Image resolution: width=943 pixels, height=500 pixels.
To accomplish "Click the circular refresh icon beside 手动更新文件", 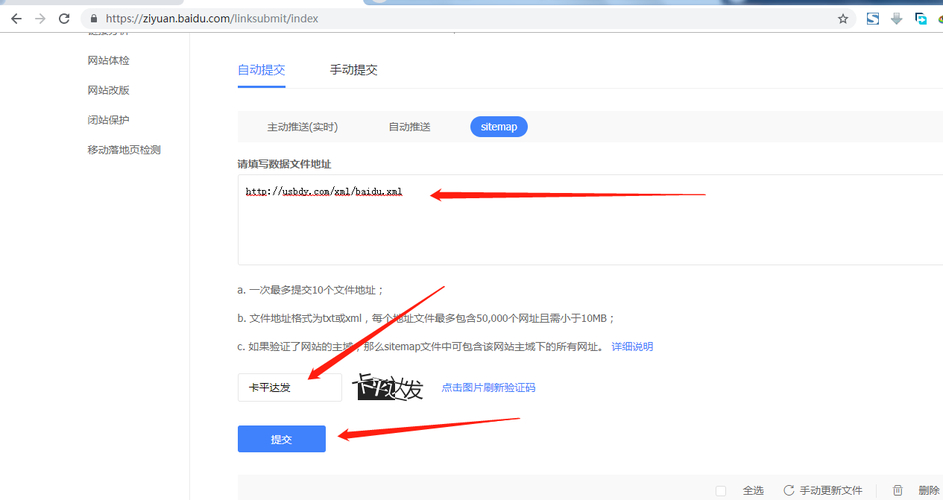I will (788, 490).
